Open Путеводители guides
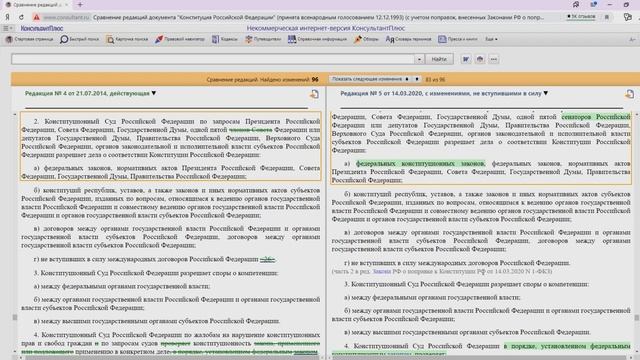The height and width of the screenshot is (360, 640). pos(263,39)
